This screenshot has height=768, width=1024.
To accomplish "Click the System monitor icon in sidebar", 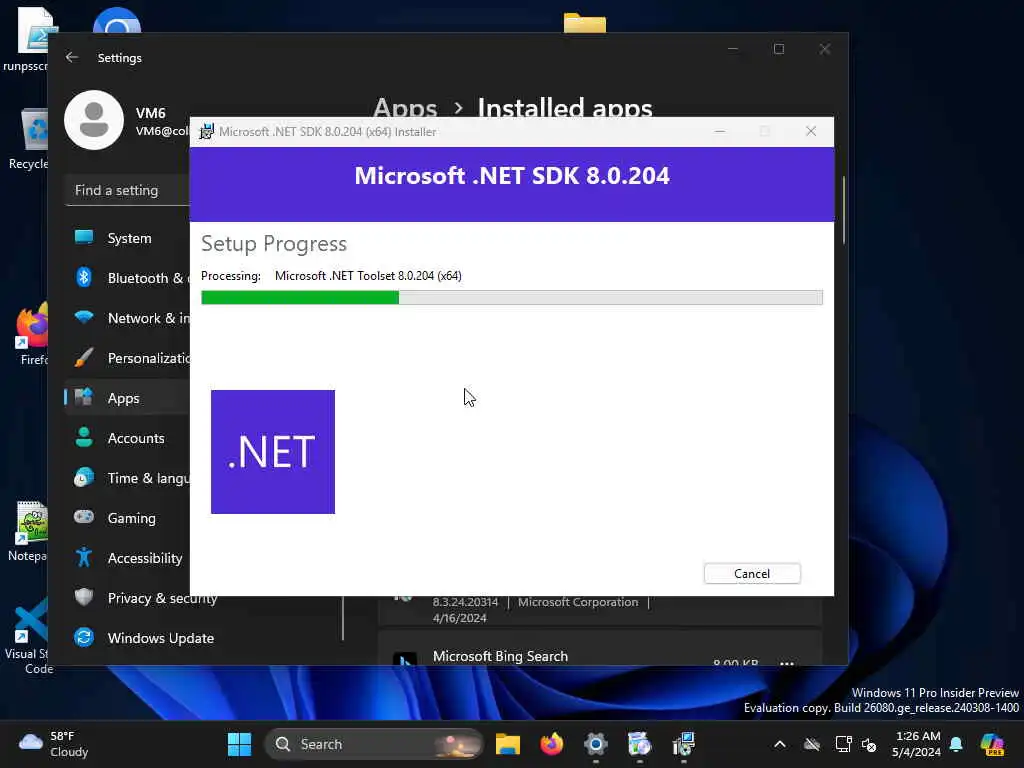I will pyautogui.click(x=84, y=237).
